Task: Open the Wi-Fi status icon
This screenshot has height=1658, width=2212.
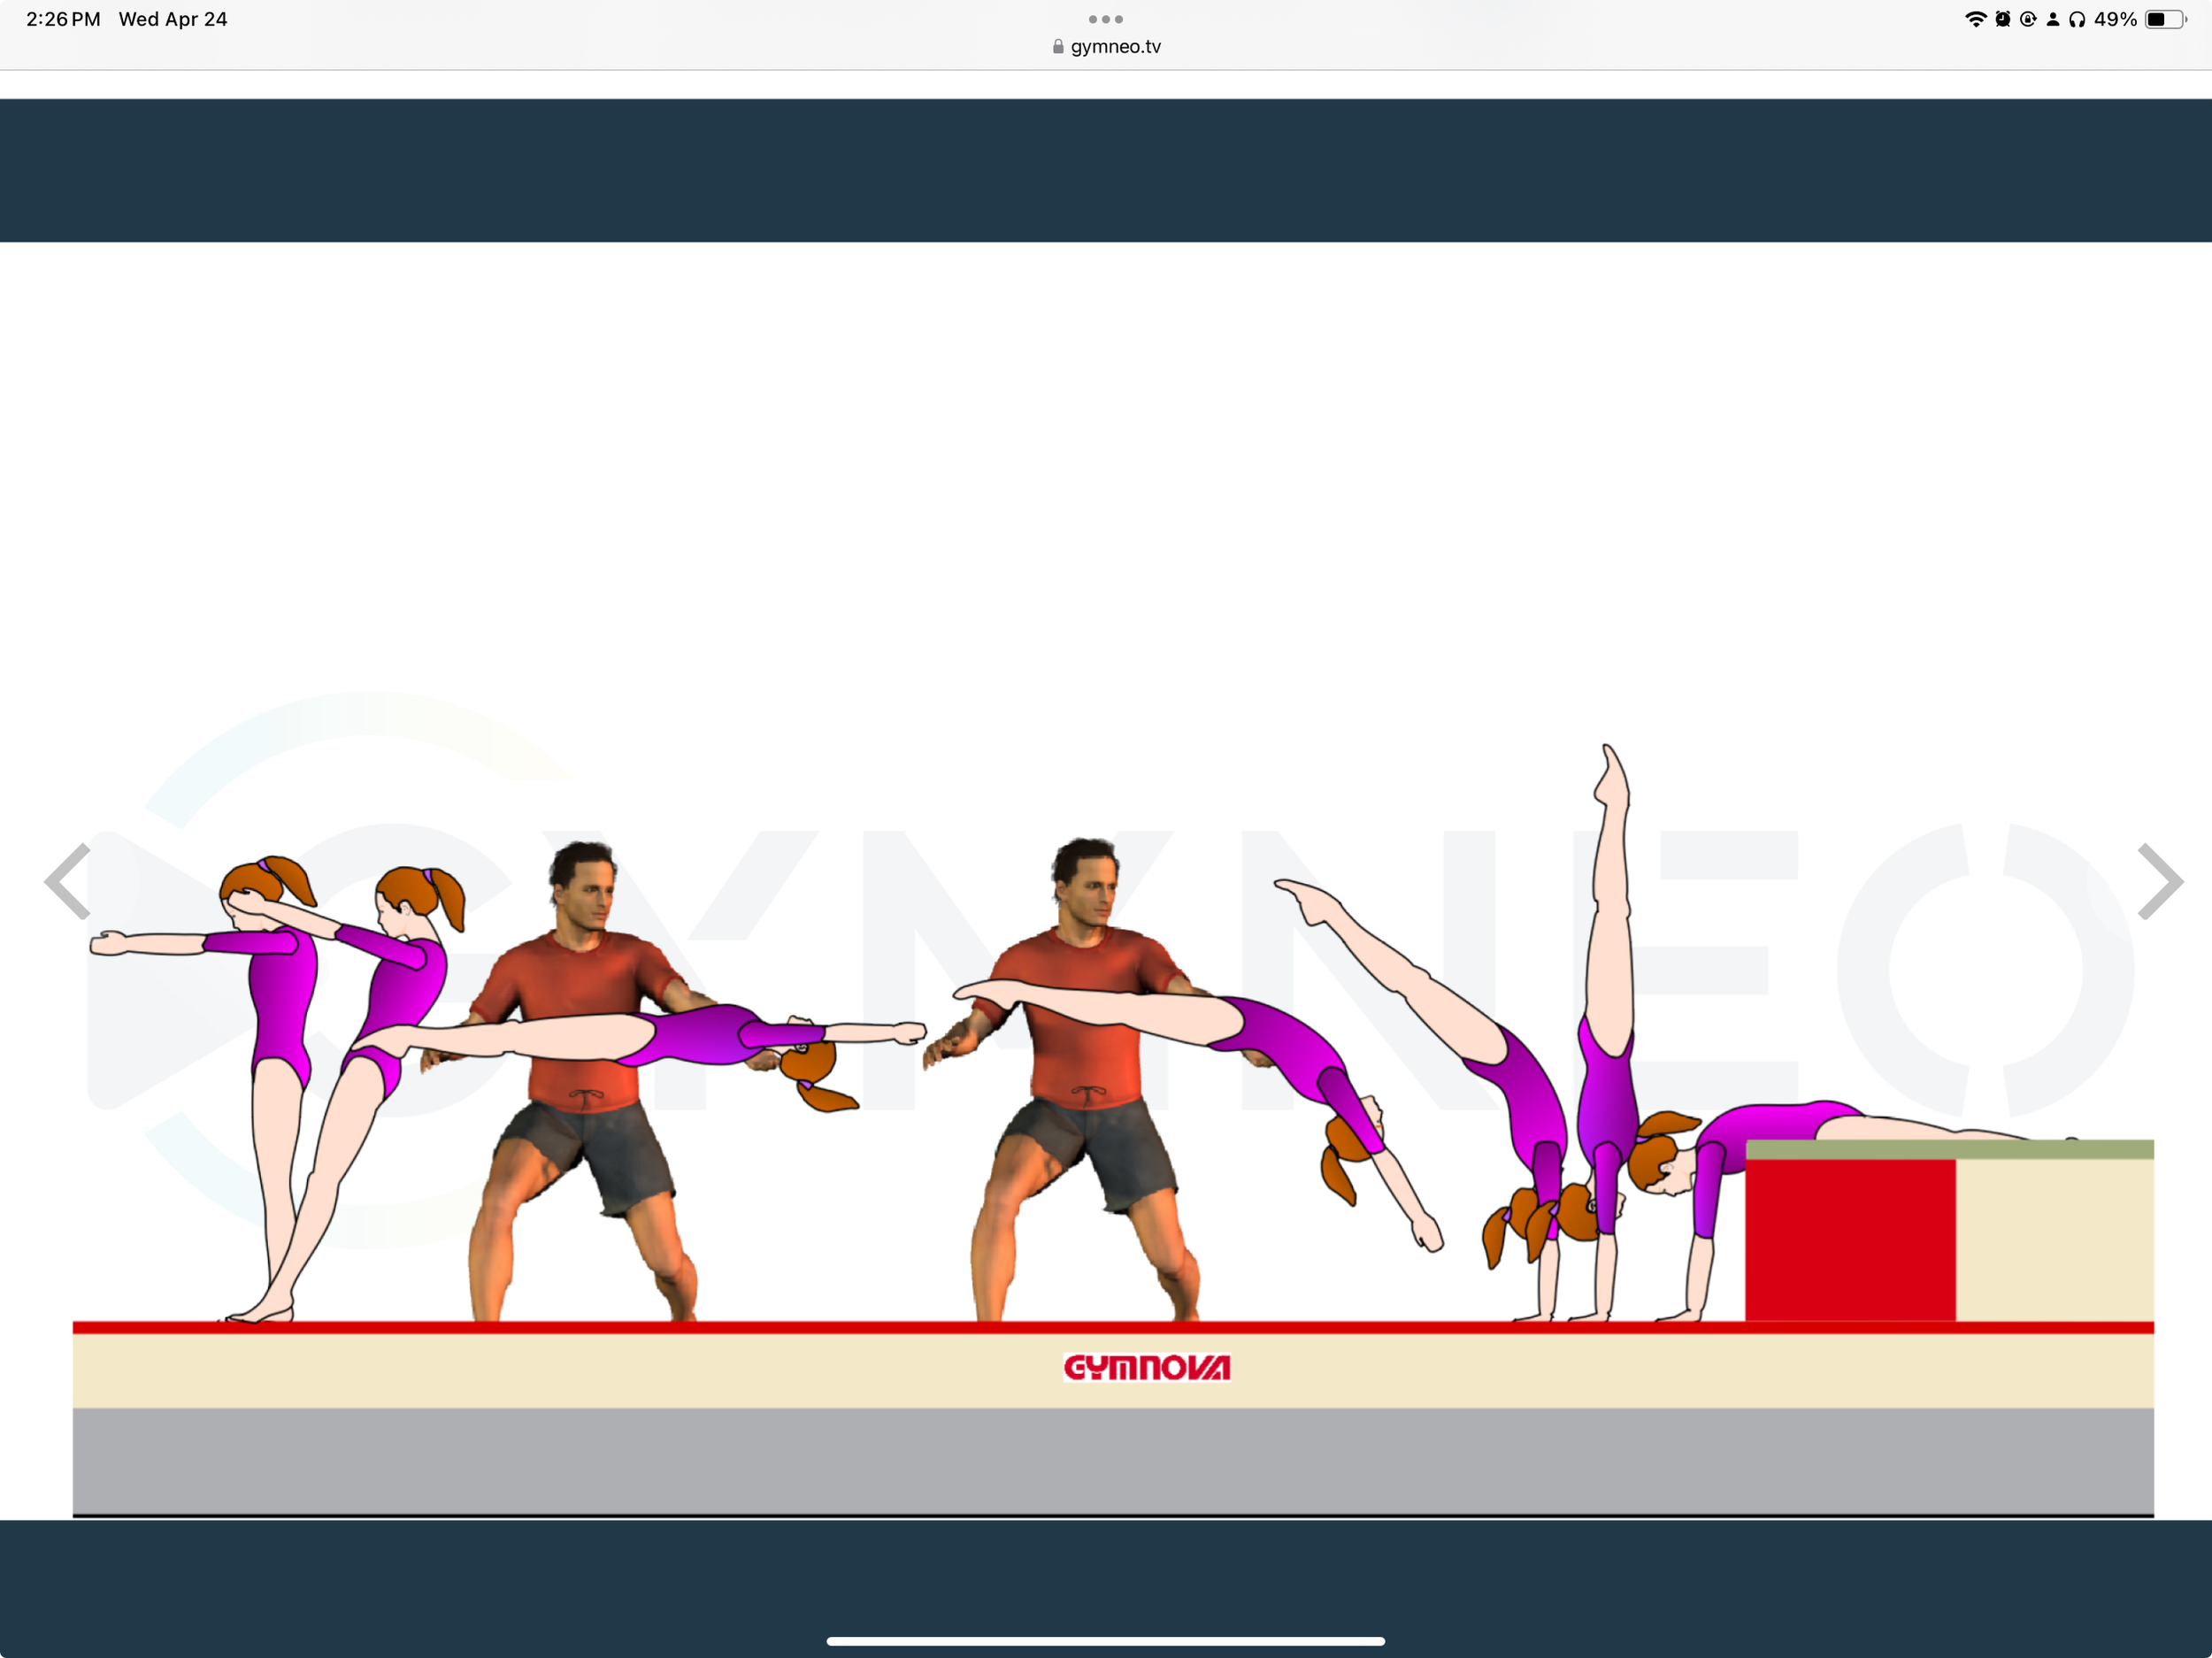Action: tap(1977, 18)
